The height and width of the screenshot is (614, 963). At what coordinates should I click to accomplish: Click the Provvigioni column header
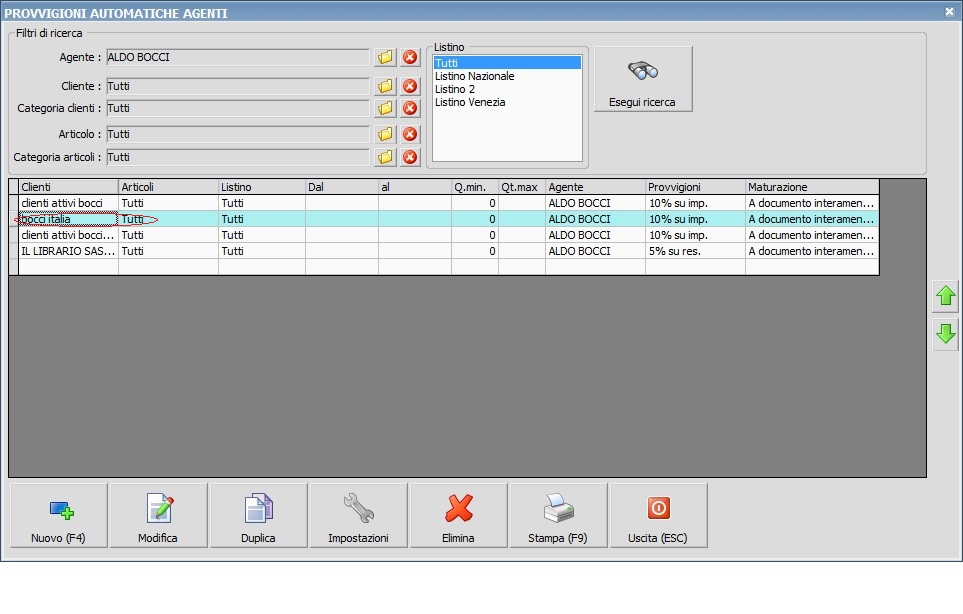[695, 187]
